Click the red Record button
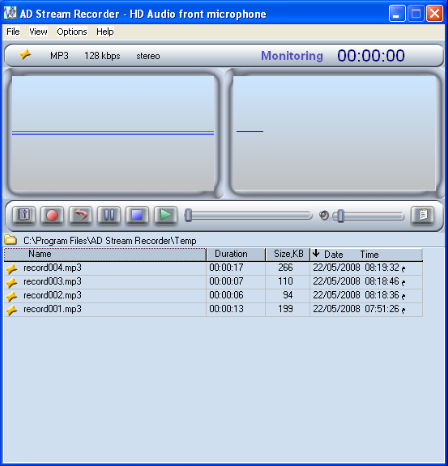 click(52, 215)
